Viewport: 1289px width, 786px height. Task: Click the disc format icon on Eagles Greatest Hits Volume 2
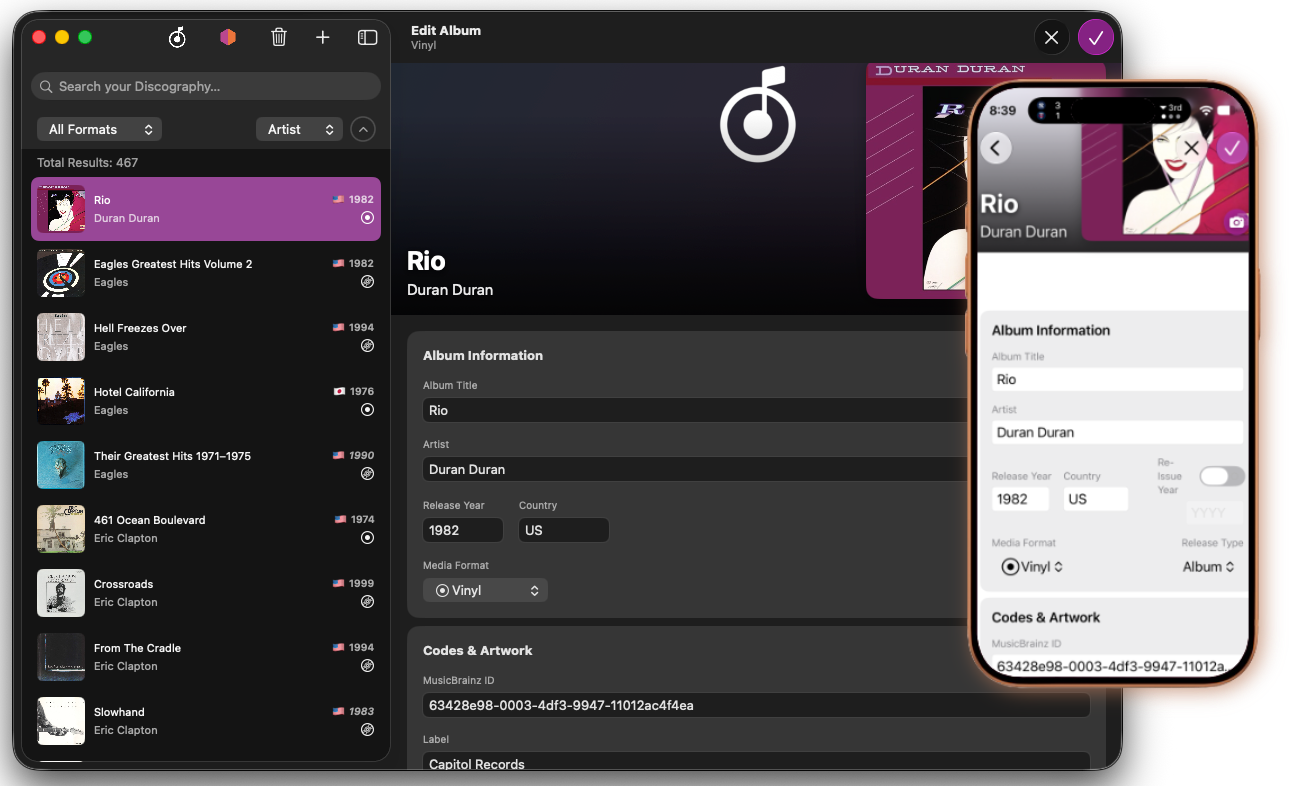pos(367,282)
